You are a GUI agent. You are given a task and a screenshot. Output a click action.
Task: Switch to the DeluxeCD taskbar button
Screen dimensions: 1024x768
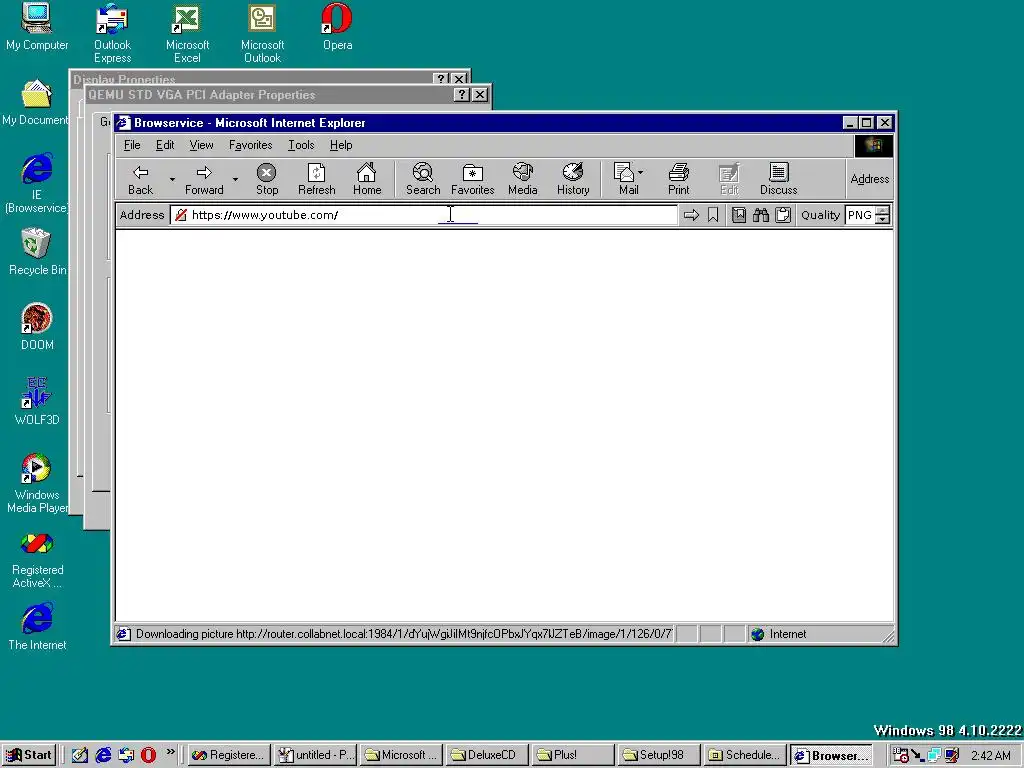487,755
